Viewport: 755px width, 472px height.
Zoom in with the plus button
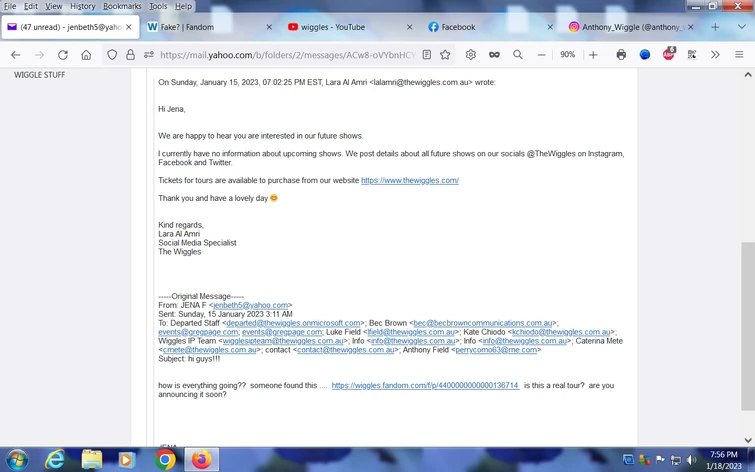(x=593, y=55)
